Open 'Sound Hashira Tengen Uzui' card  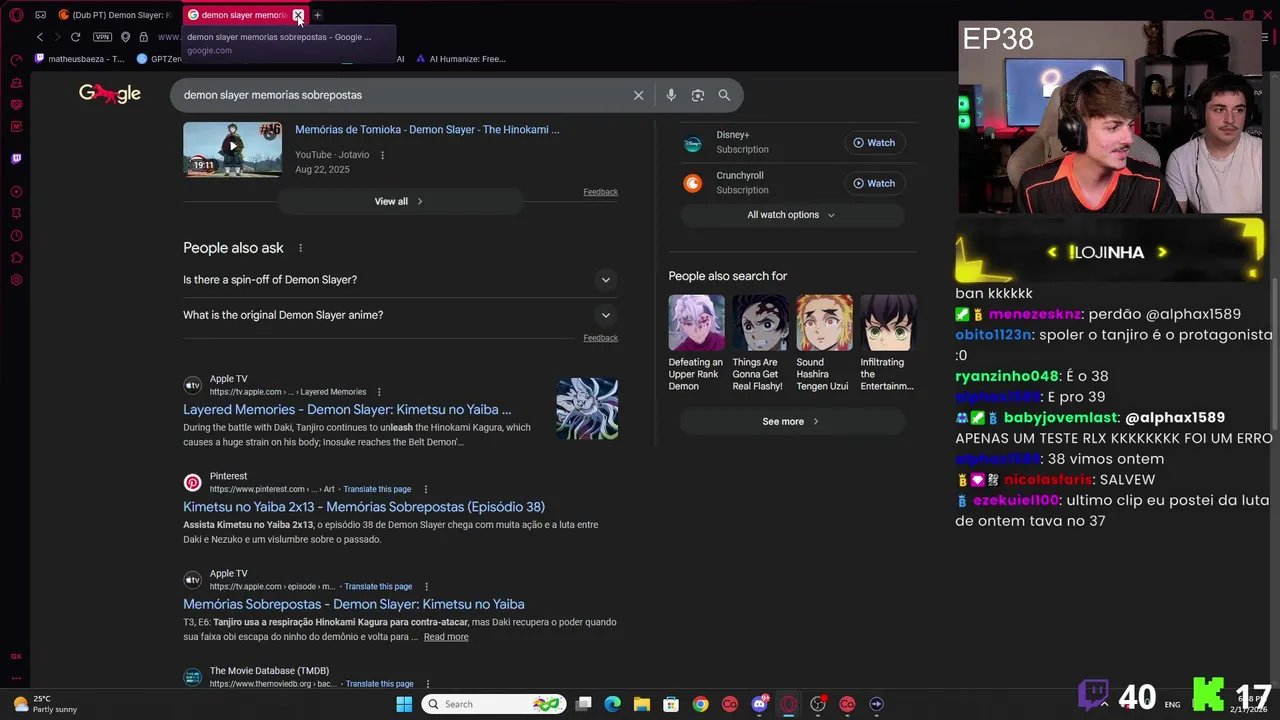click(x=824, y=344)
